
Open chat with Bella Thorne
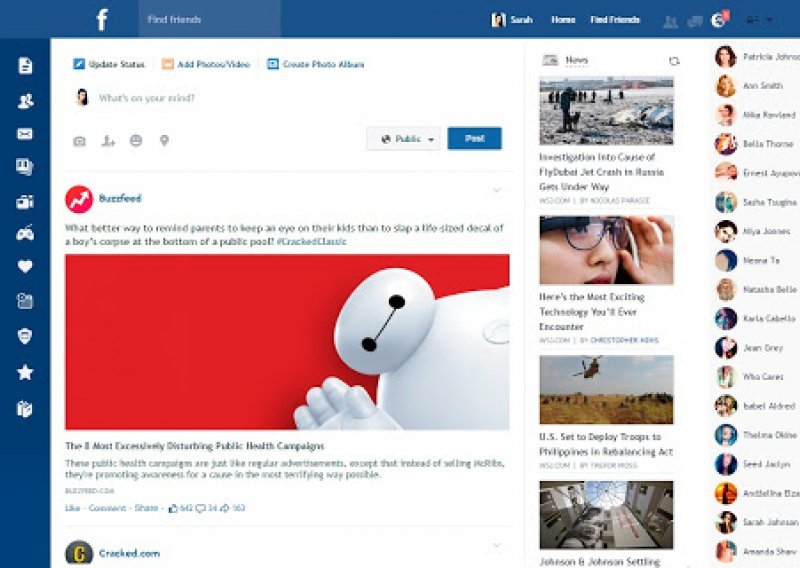755,144
